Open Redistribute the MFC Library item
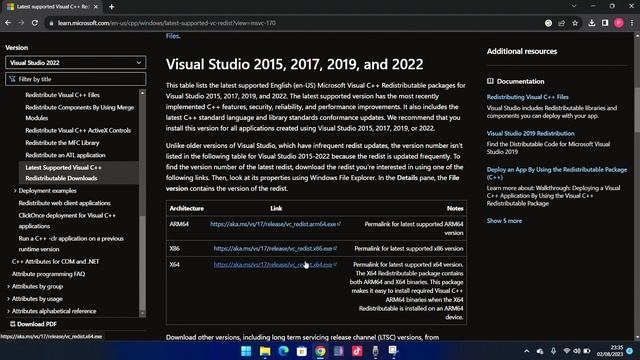Viewport: 640px width, 360px height. [x=62, y=143]
